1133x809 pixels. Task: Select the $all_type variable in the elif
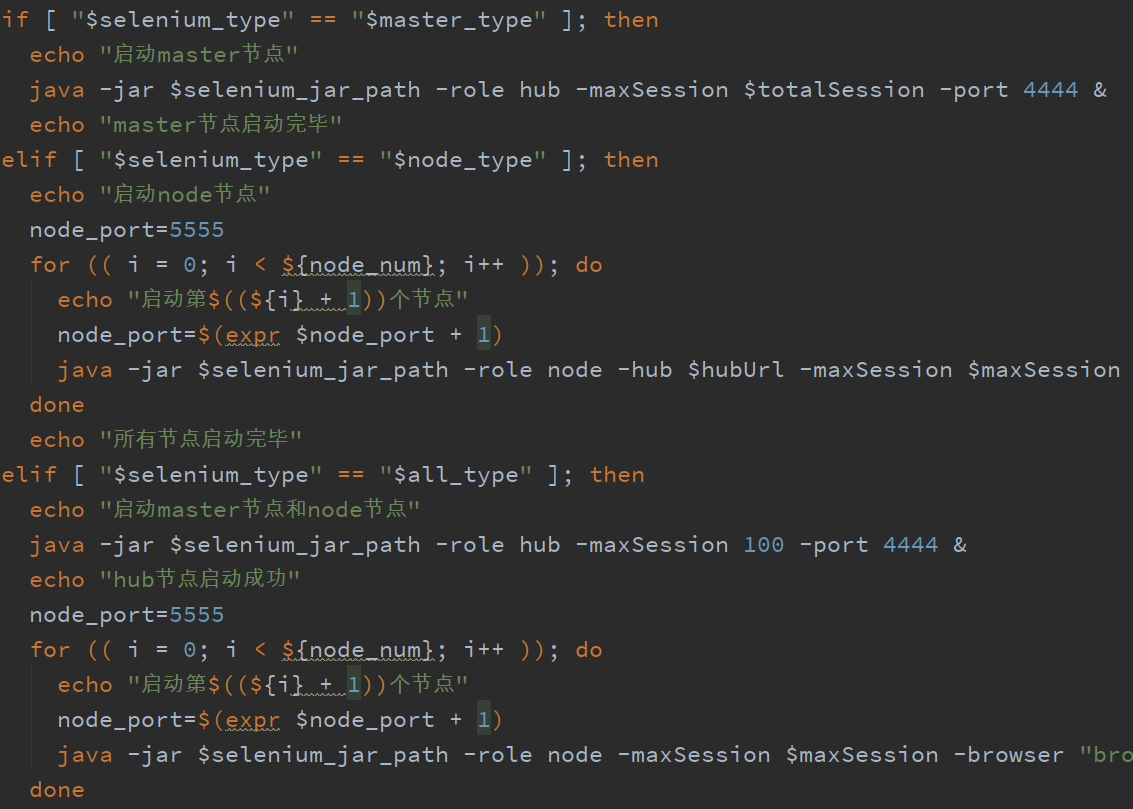tap(456, 474)
